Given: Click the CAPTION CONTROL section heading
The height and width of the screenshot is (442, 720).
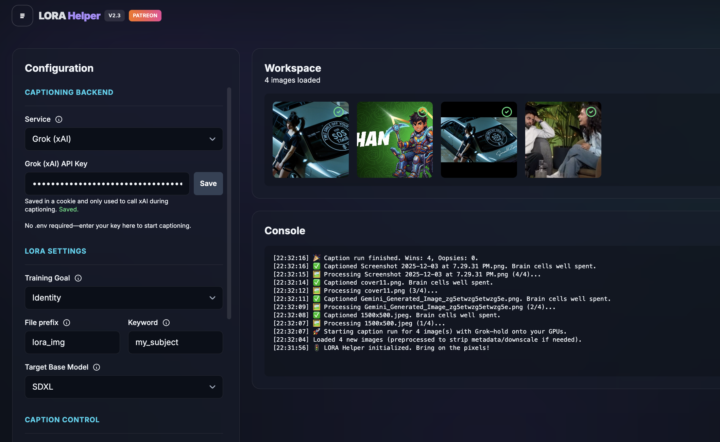Looking at the screenshot, I should pyautogui.click(x=62, y=420).
